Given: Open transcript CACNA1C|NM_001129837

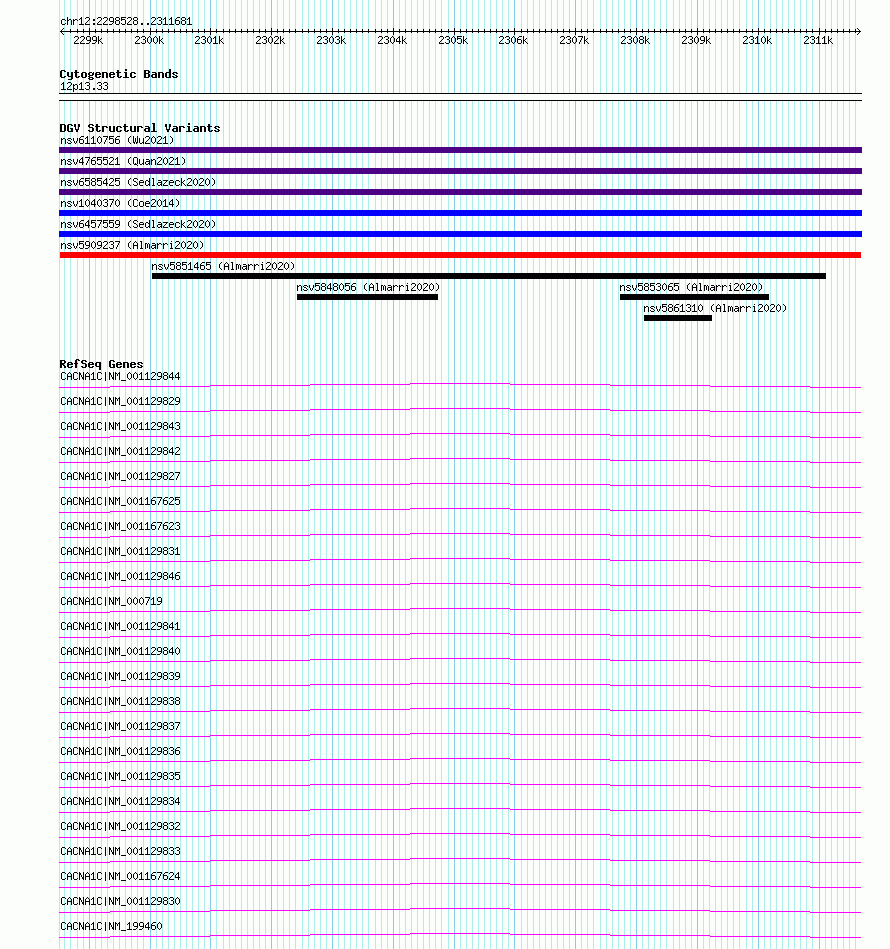Looking at the screenshot, I should [120, 726].
